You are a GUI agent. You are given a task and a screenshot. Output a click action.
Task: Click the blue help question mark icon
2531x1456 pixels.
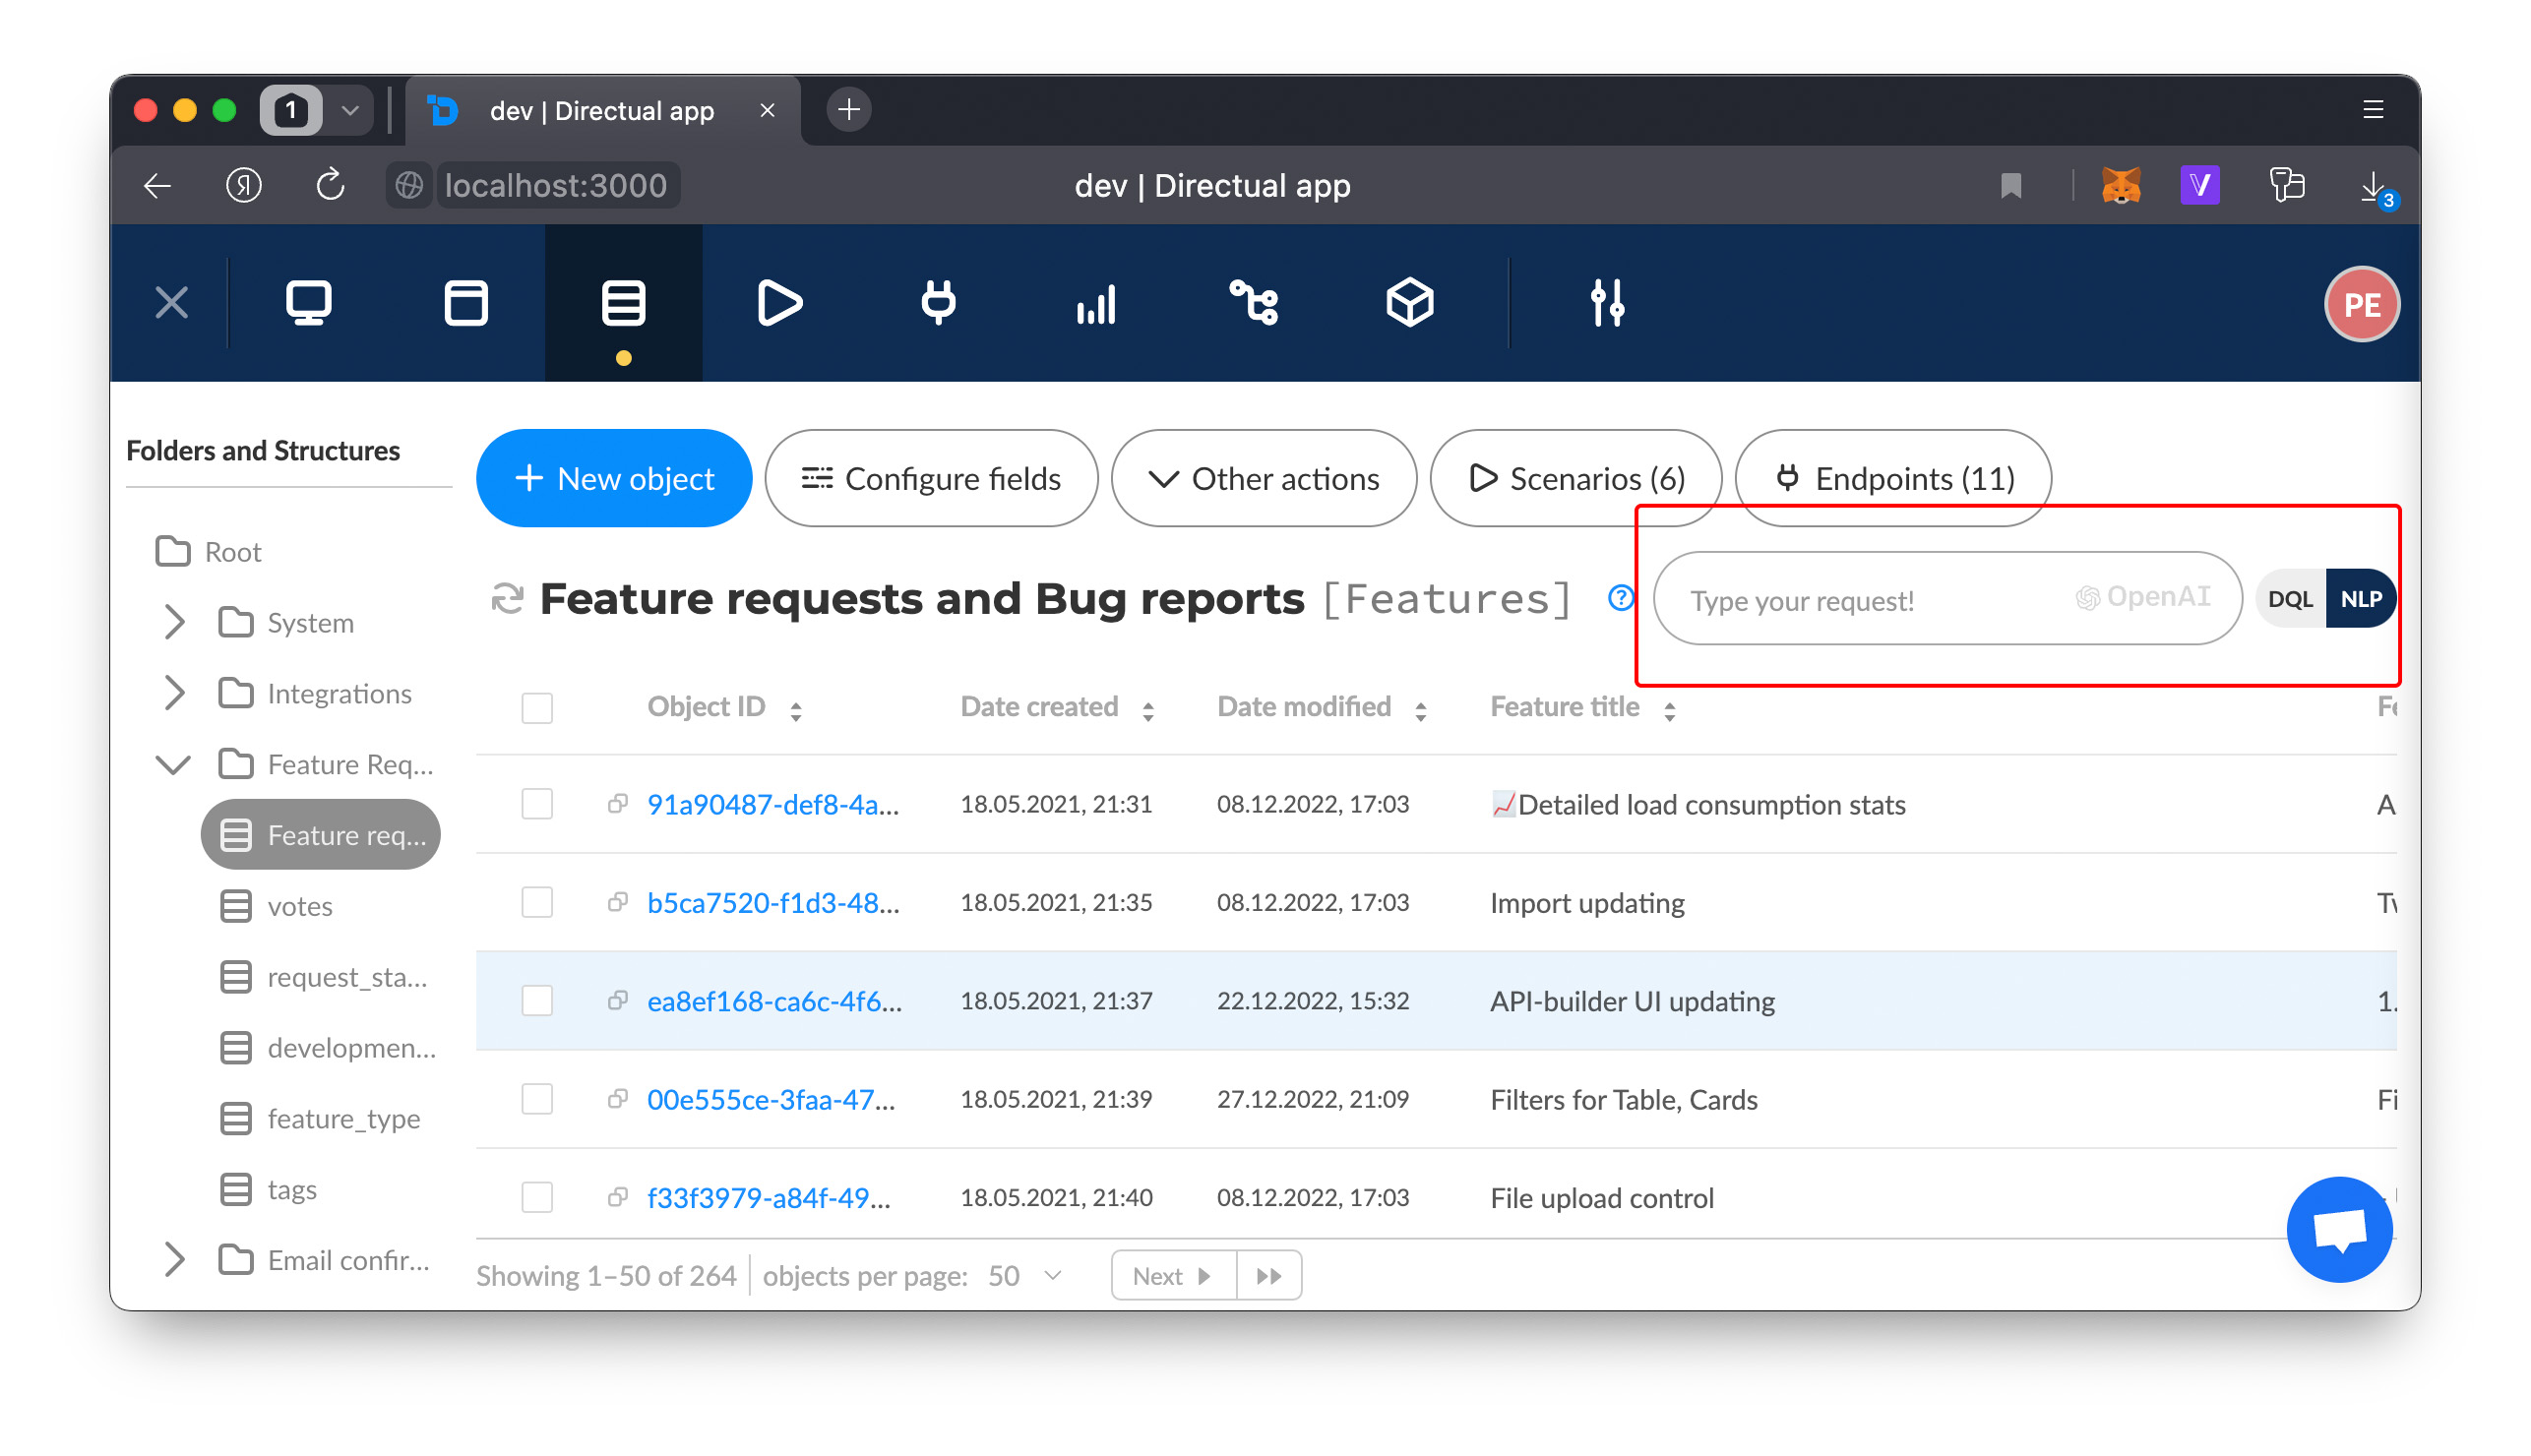[1619, 598]
